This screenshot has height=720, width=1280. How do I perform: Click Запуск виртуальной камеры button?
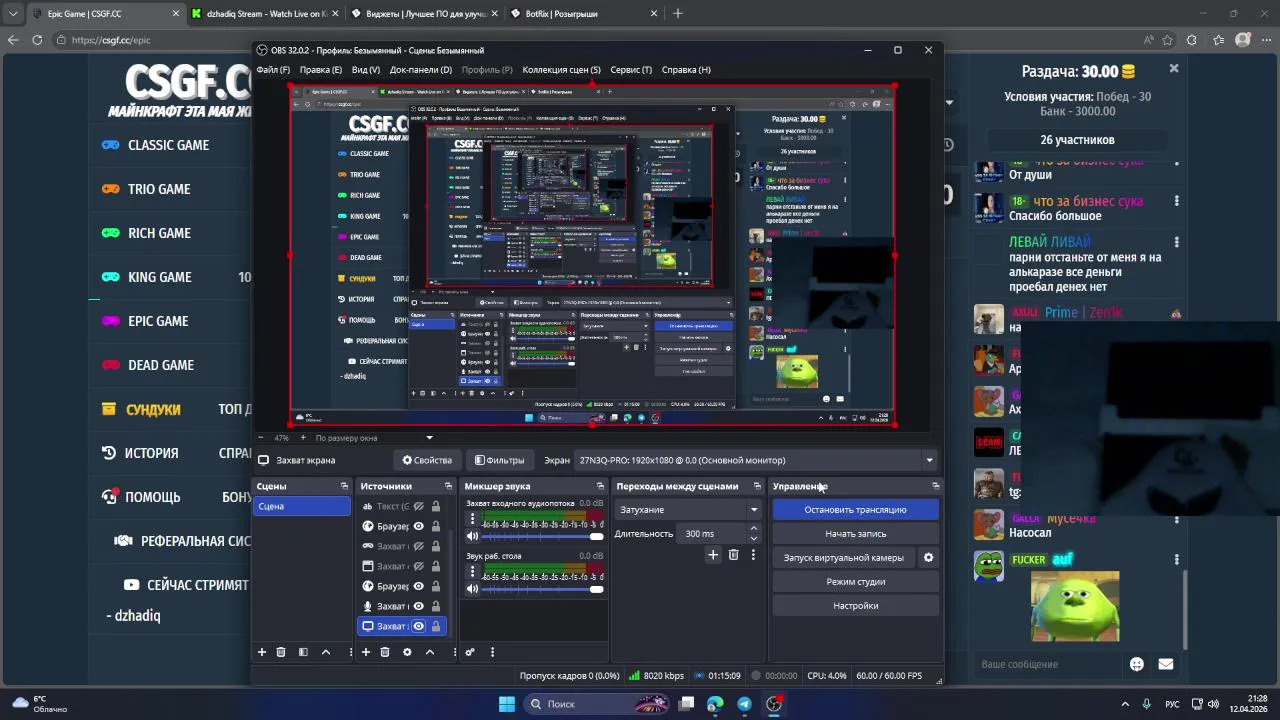tap(844, 558)
